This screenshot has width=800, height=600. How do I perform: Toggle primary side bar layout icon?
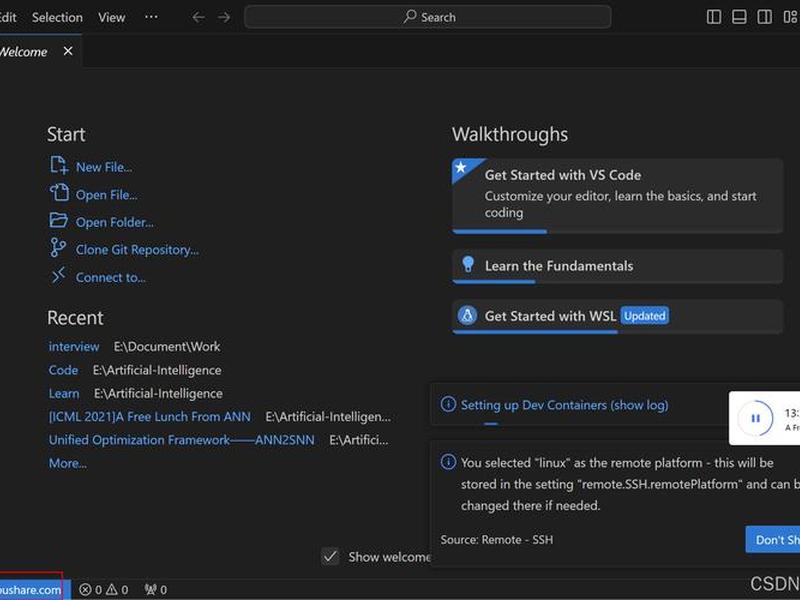pos(714,17)
